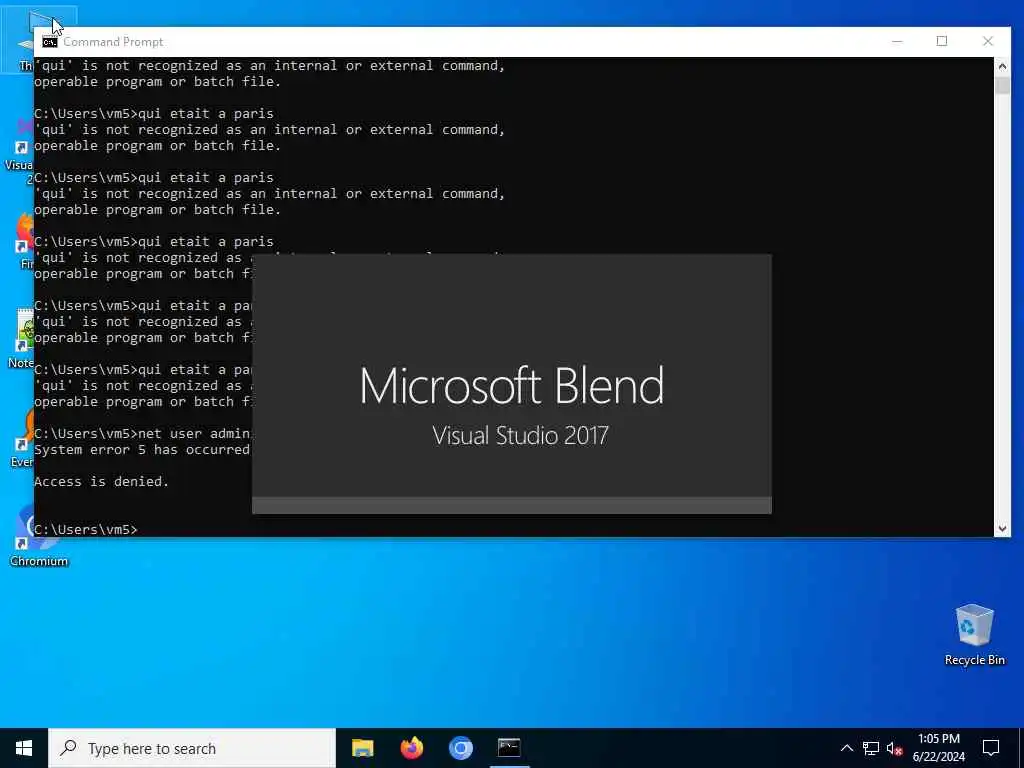Open the notification center icon
The width and height of the screenshot is (1024, 768).
[991, 748]
